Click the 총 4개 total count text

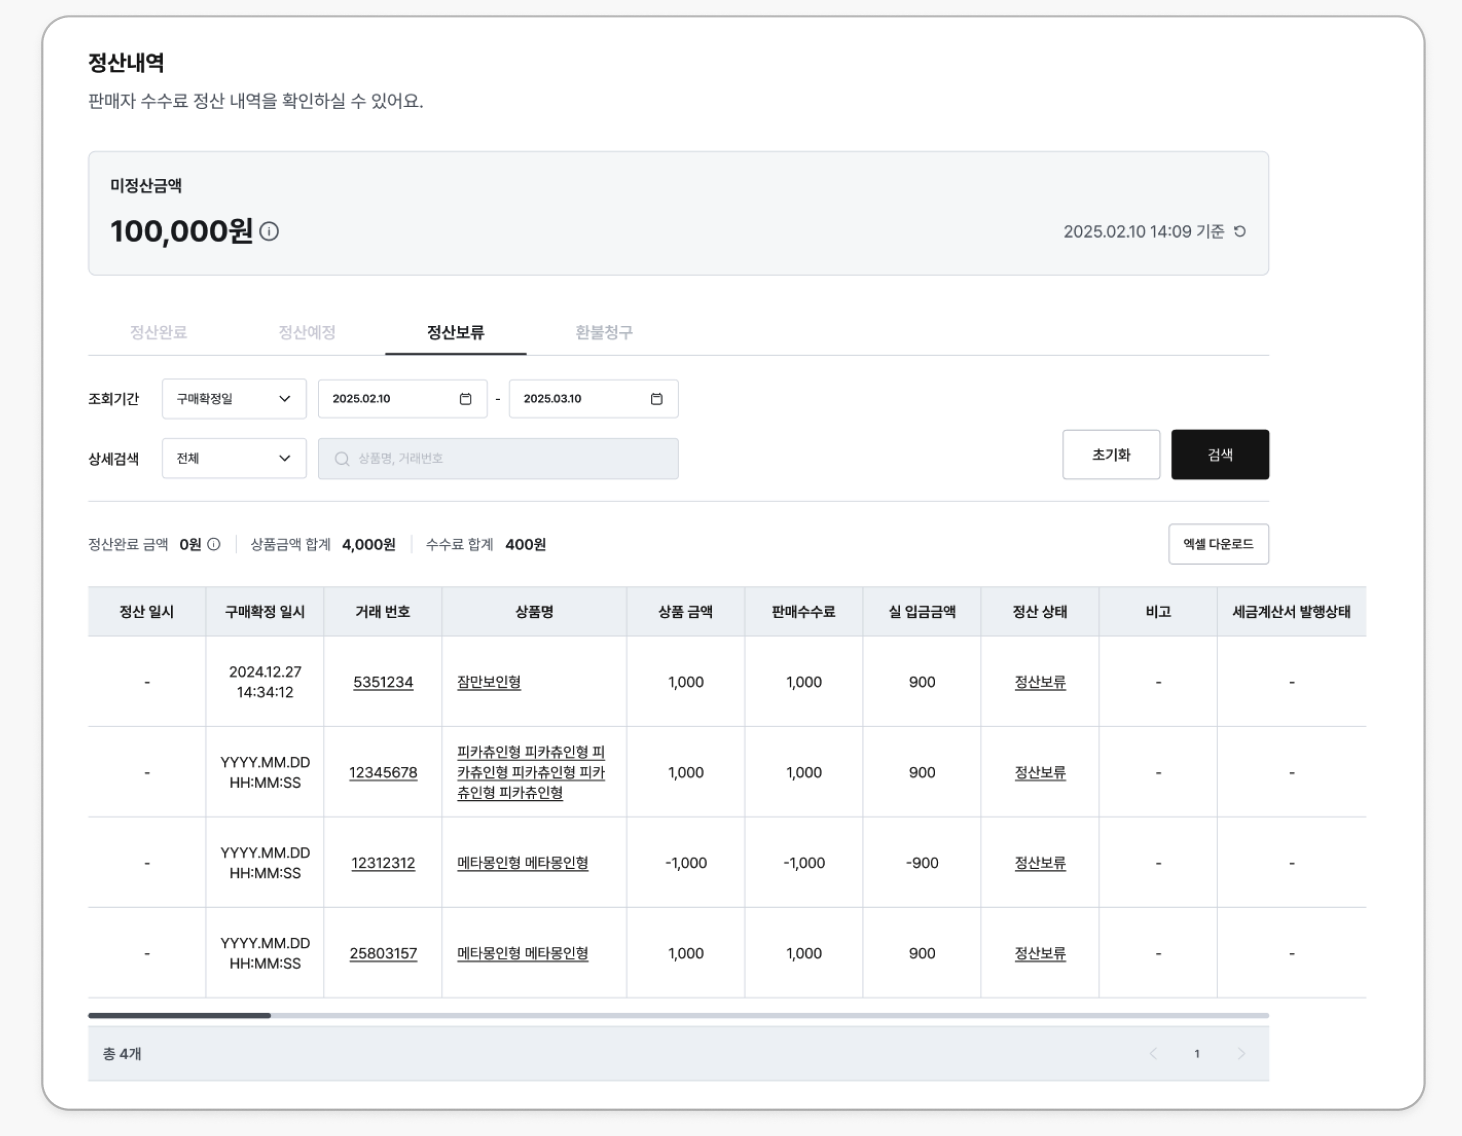[122, 1054]
